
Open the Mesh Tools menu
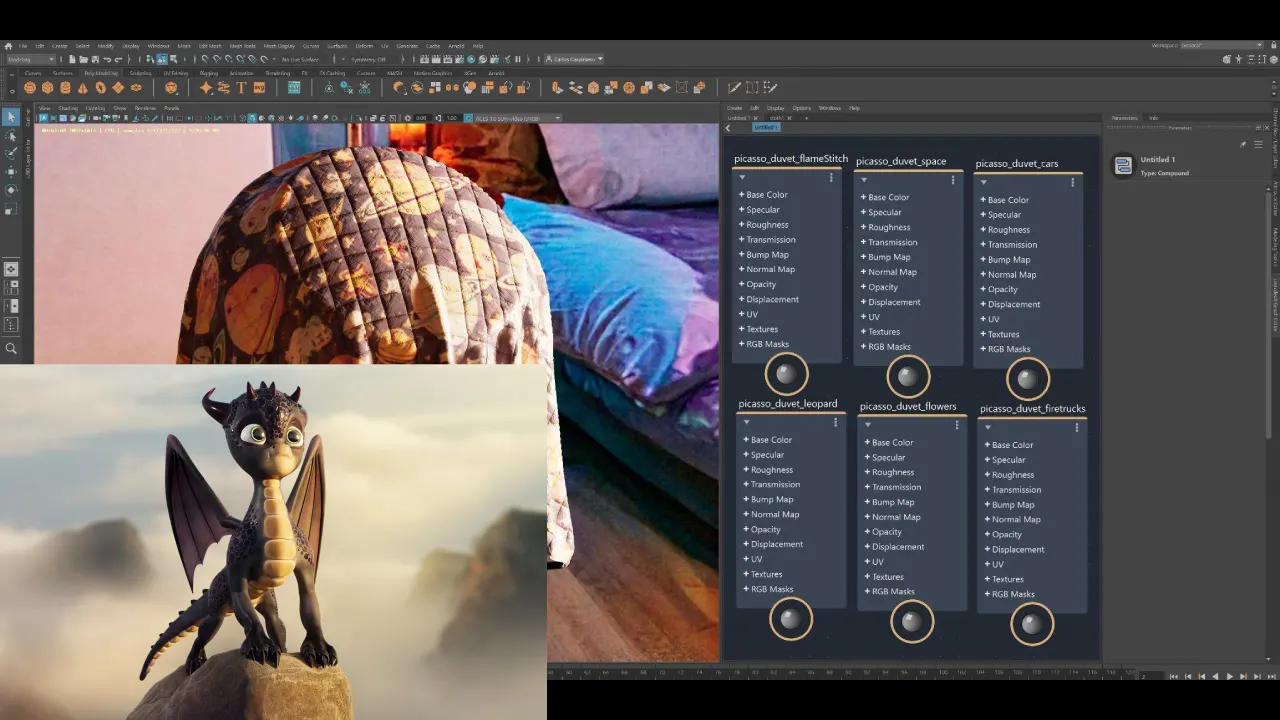click(x=242, y=46)
